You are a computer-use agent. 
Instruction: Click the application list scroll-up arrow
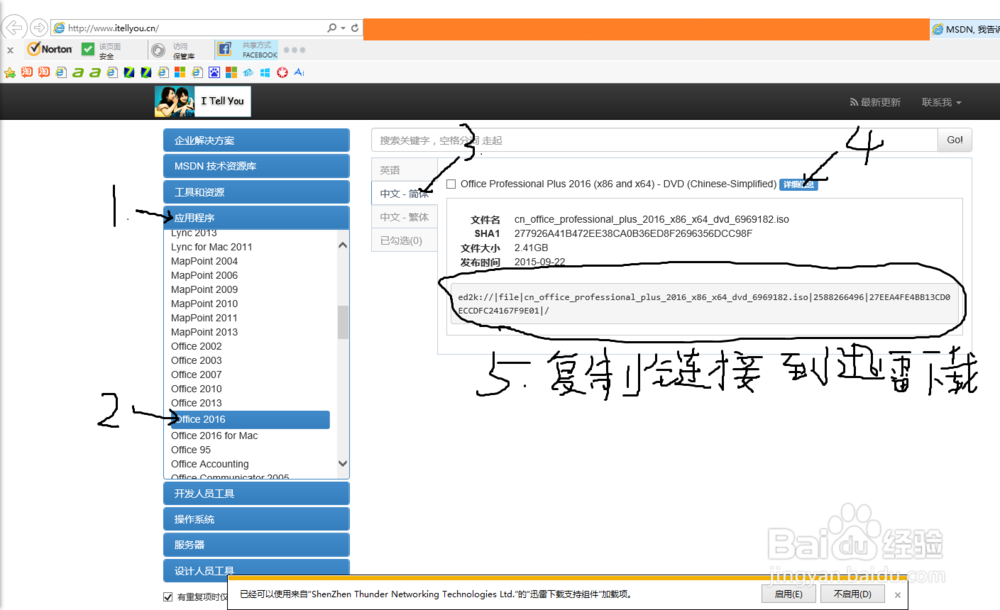[x=342, y=245]
